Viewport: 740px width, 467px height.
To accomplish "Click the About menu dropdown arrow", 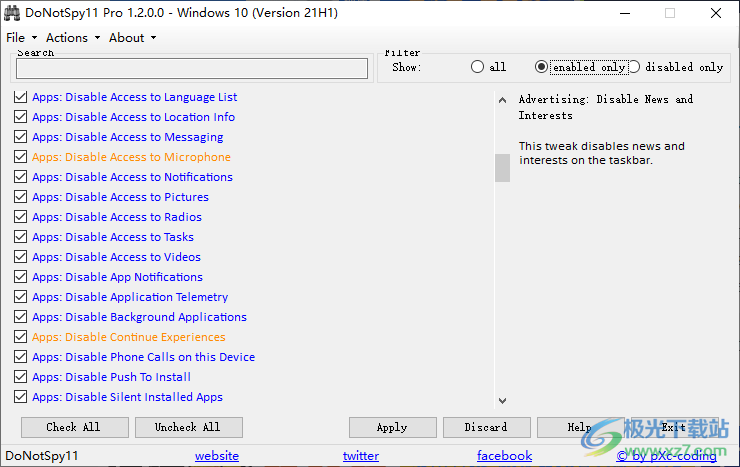I will pos(153,38).
